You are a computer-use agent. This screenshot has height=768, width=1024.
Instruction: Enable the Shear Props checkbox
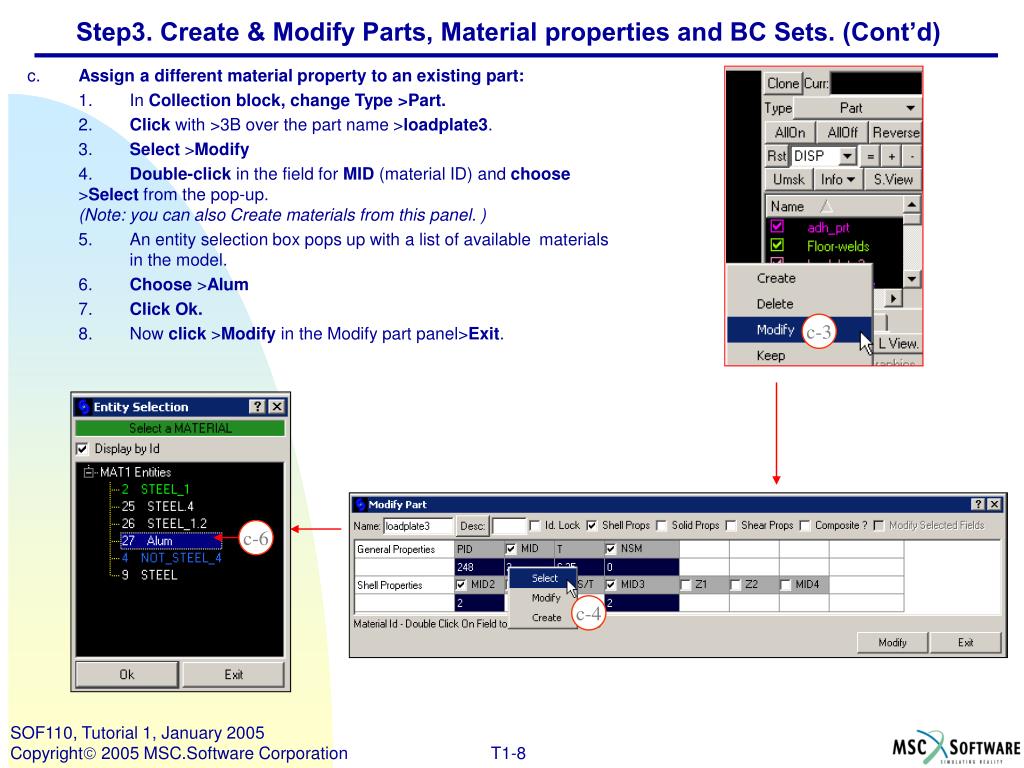731,525
